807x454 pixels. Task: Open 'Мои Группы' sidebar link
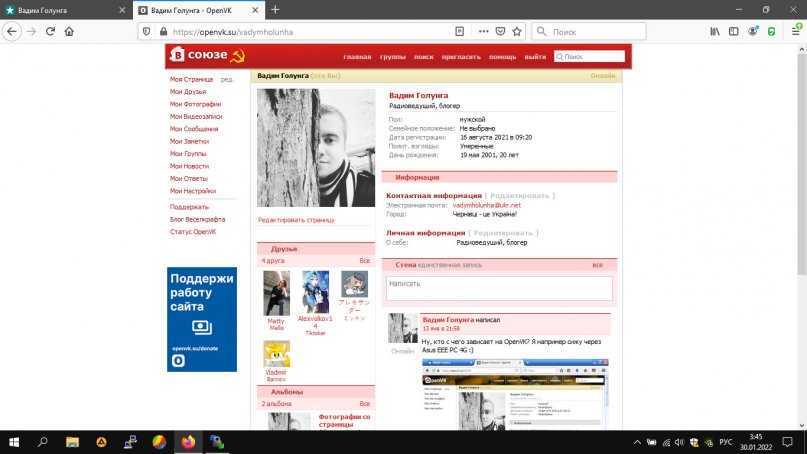188,153
